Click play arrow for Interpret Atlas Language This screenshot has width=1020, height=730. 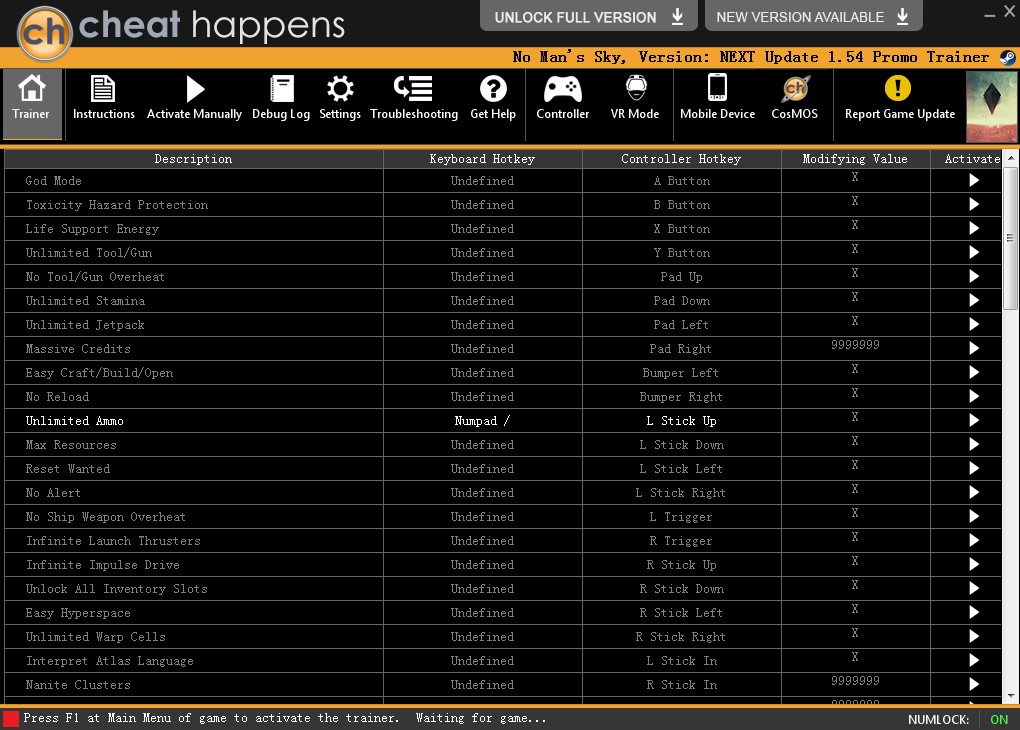pos(973,660)
